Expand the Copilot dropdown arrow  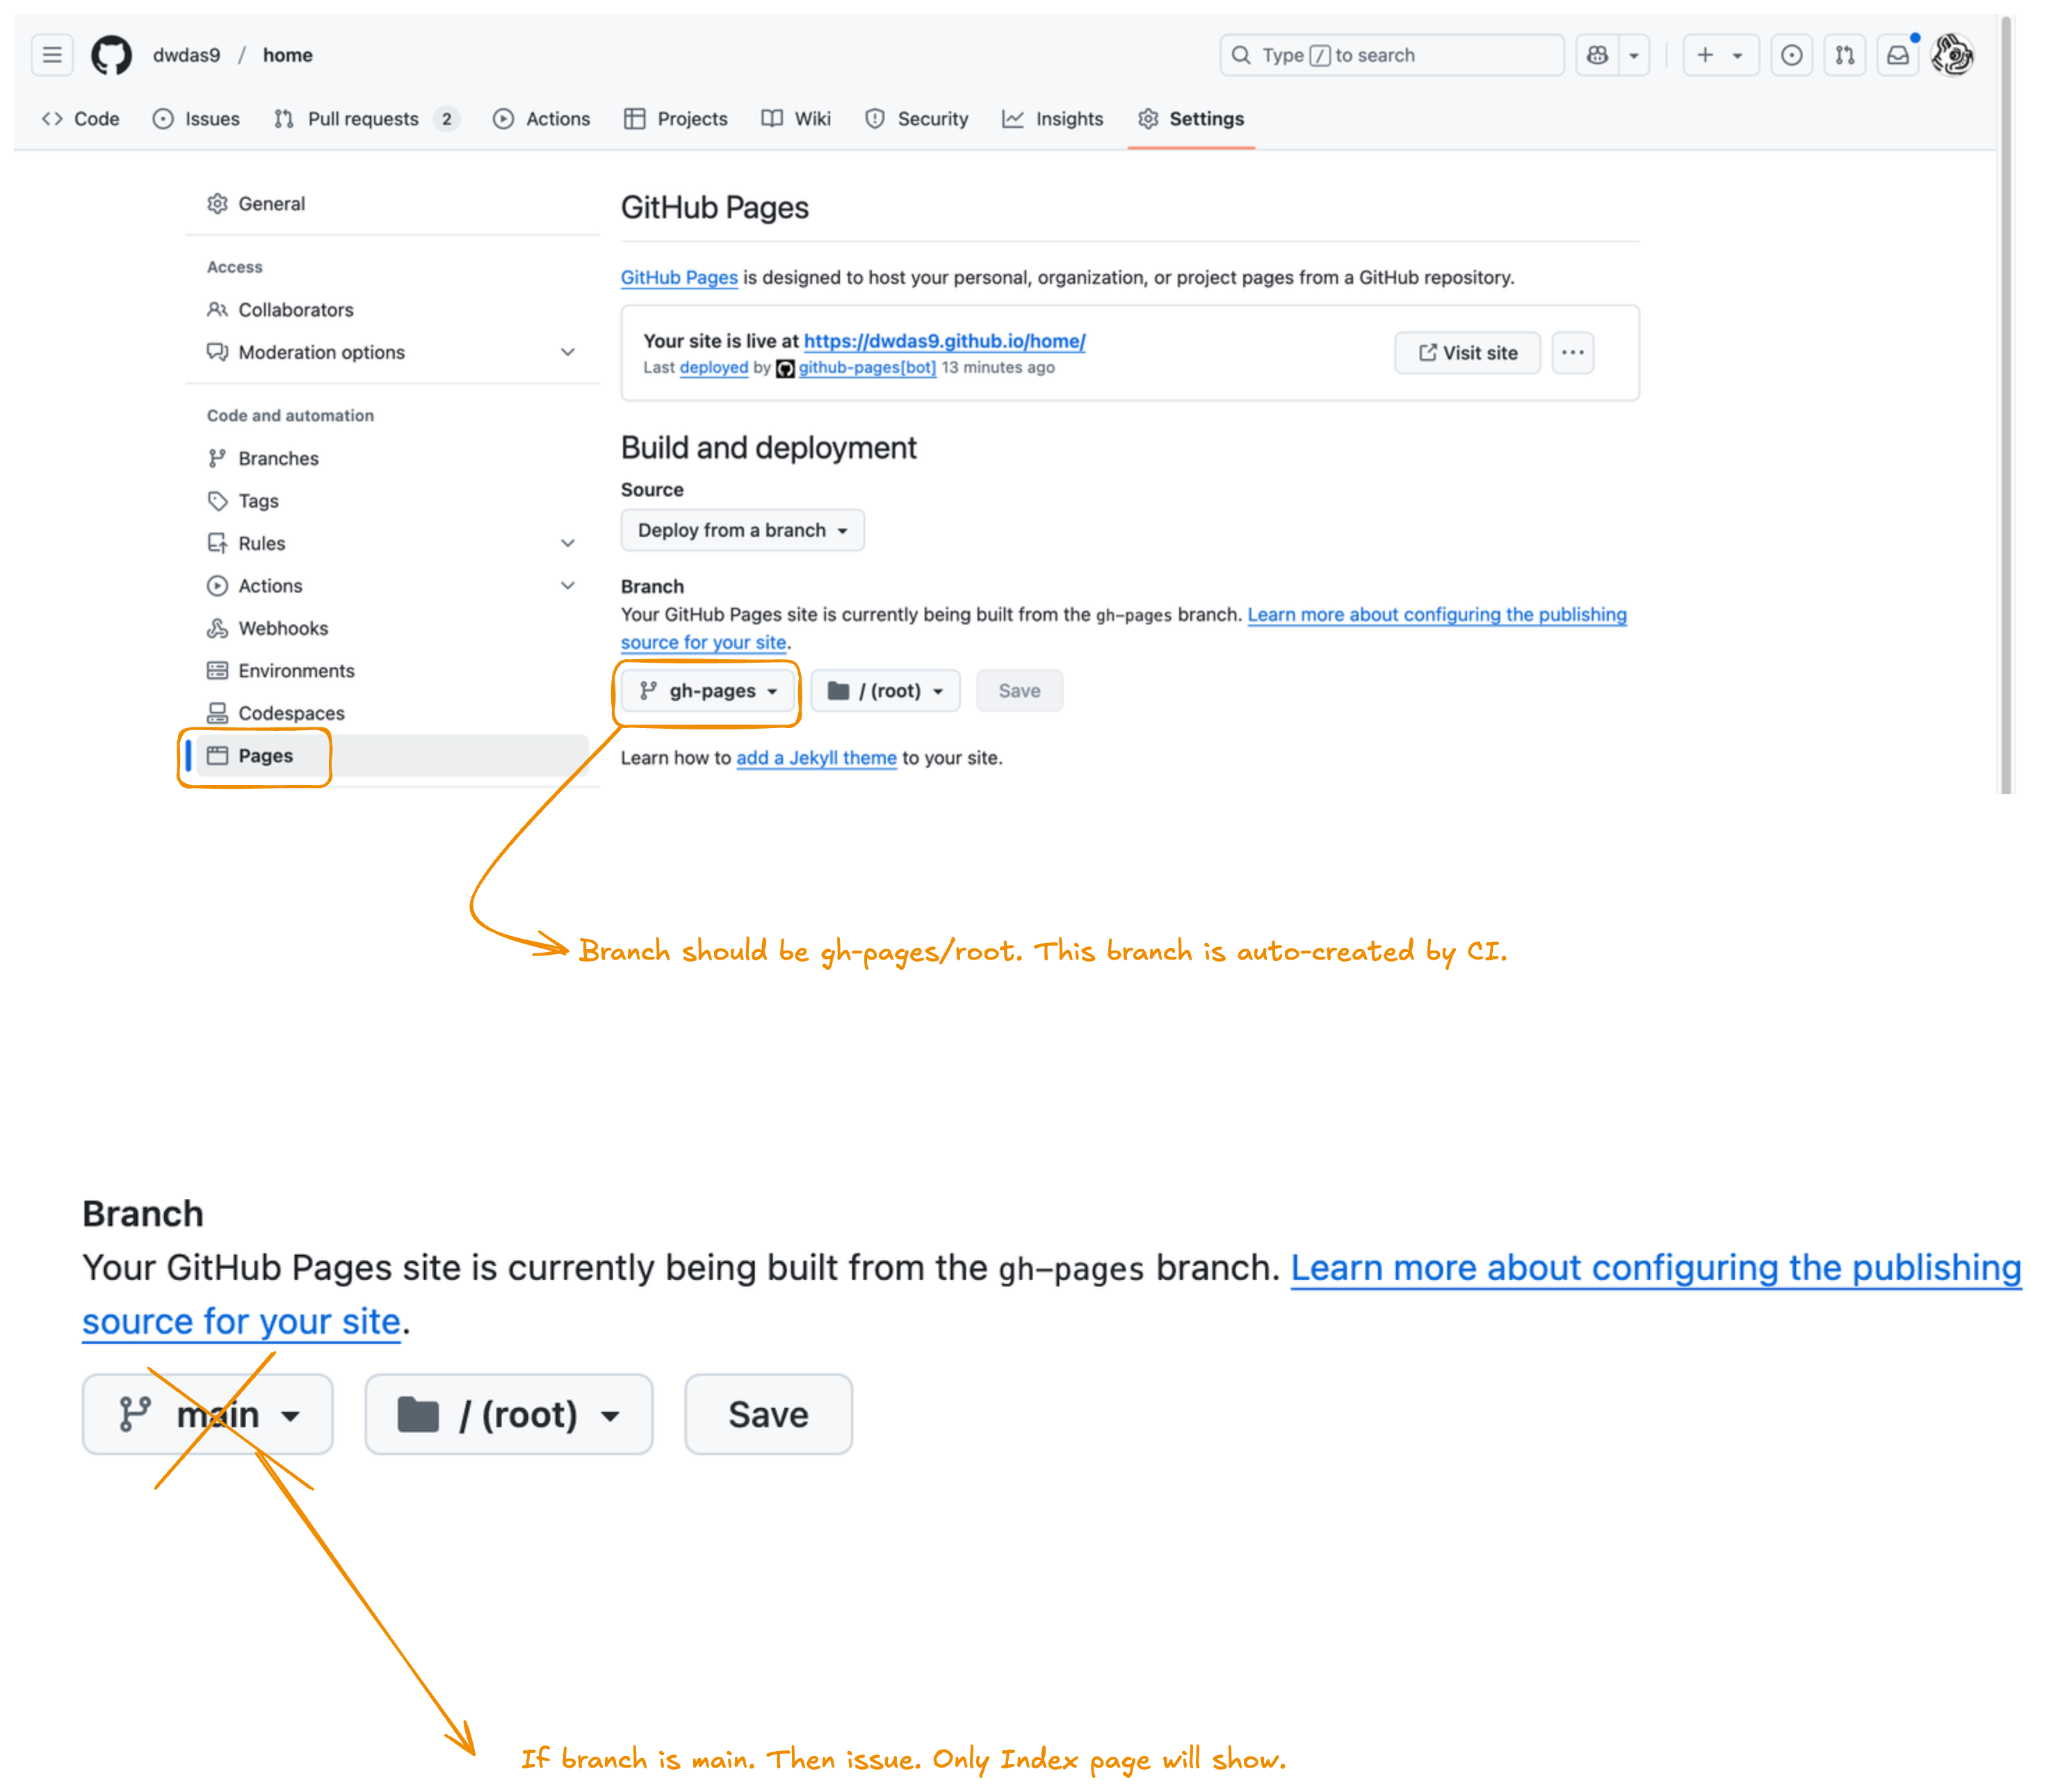(1634, 55)
